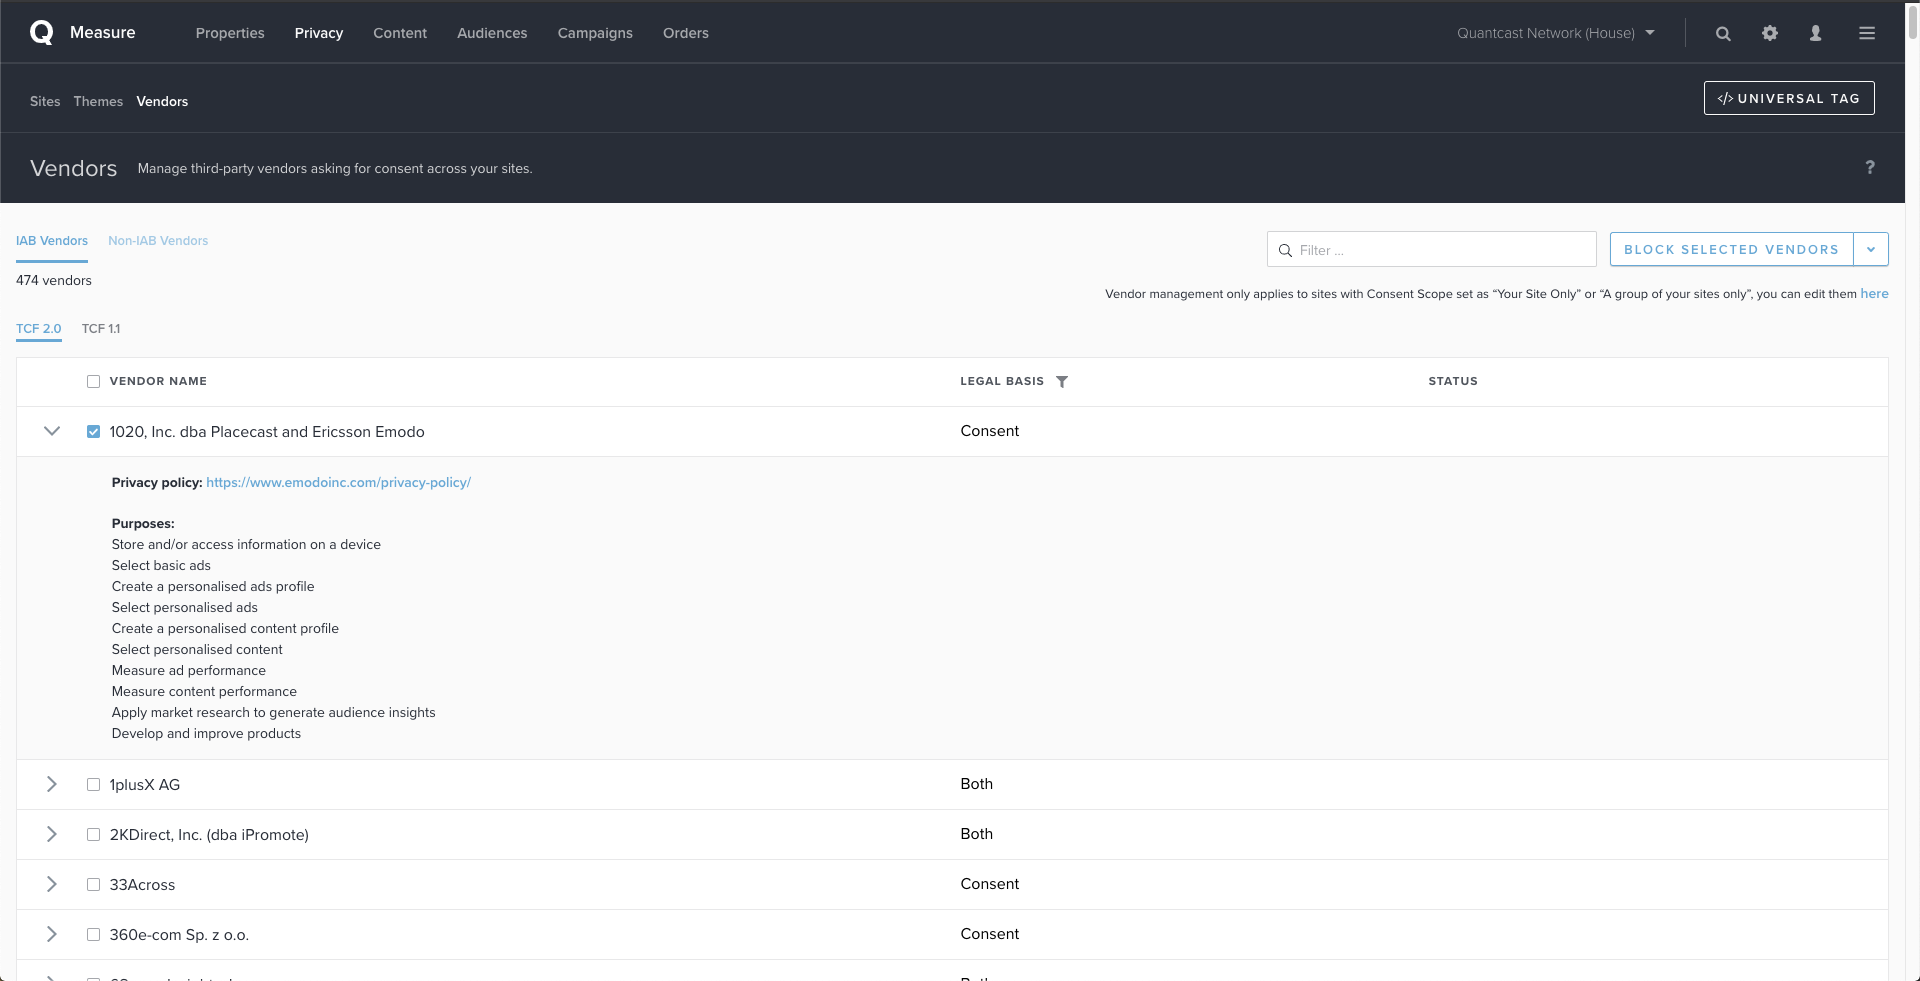Open the Quantcast Network (House) account dropdown
The width and height of the screenshot is (1920, 981).
click(x=1555, y=33)
